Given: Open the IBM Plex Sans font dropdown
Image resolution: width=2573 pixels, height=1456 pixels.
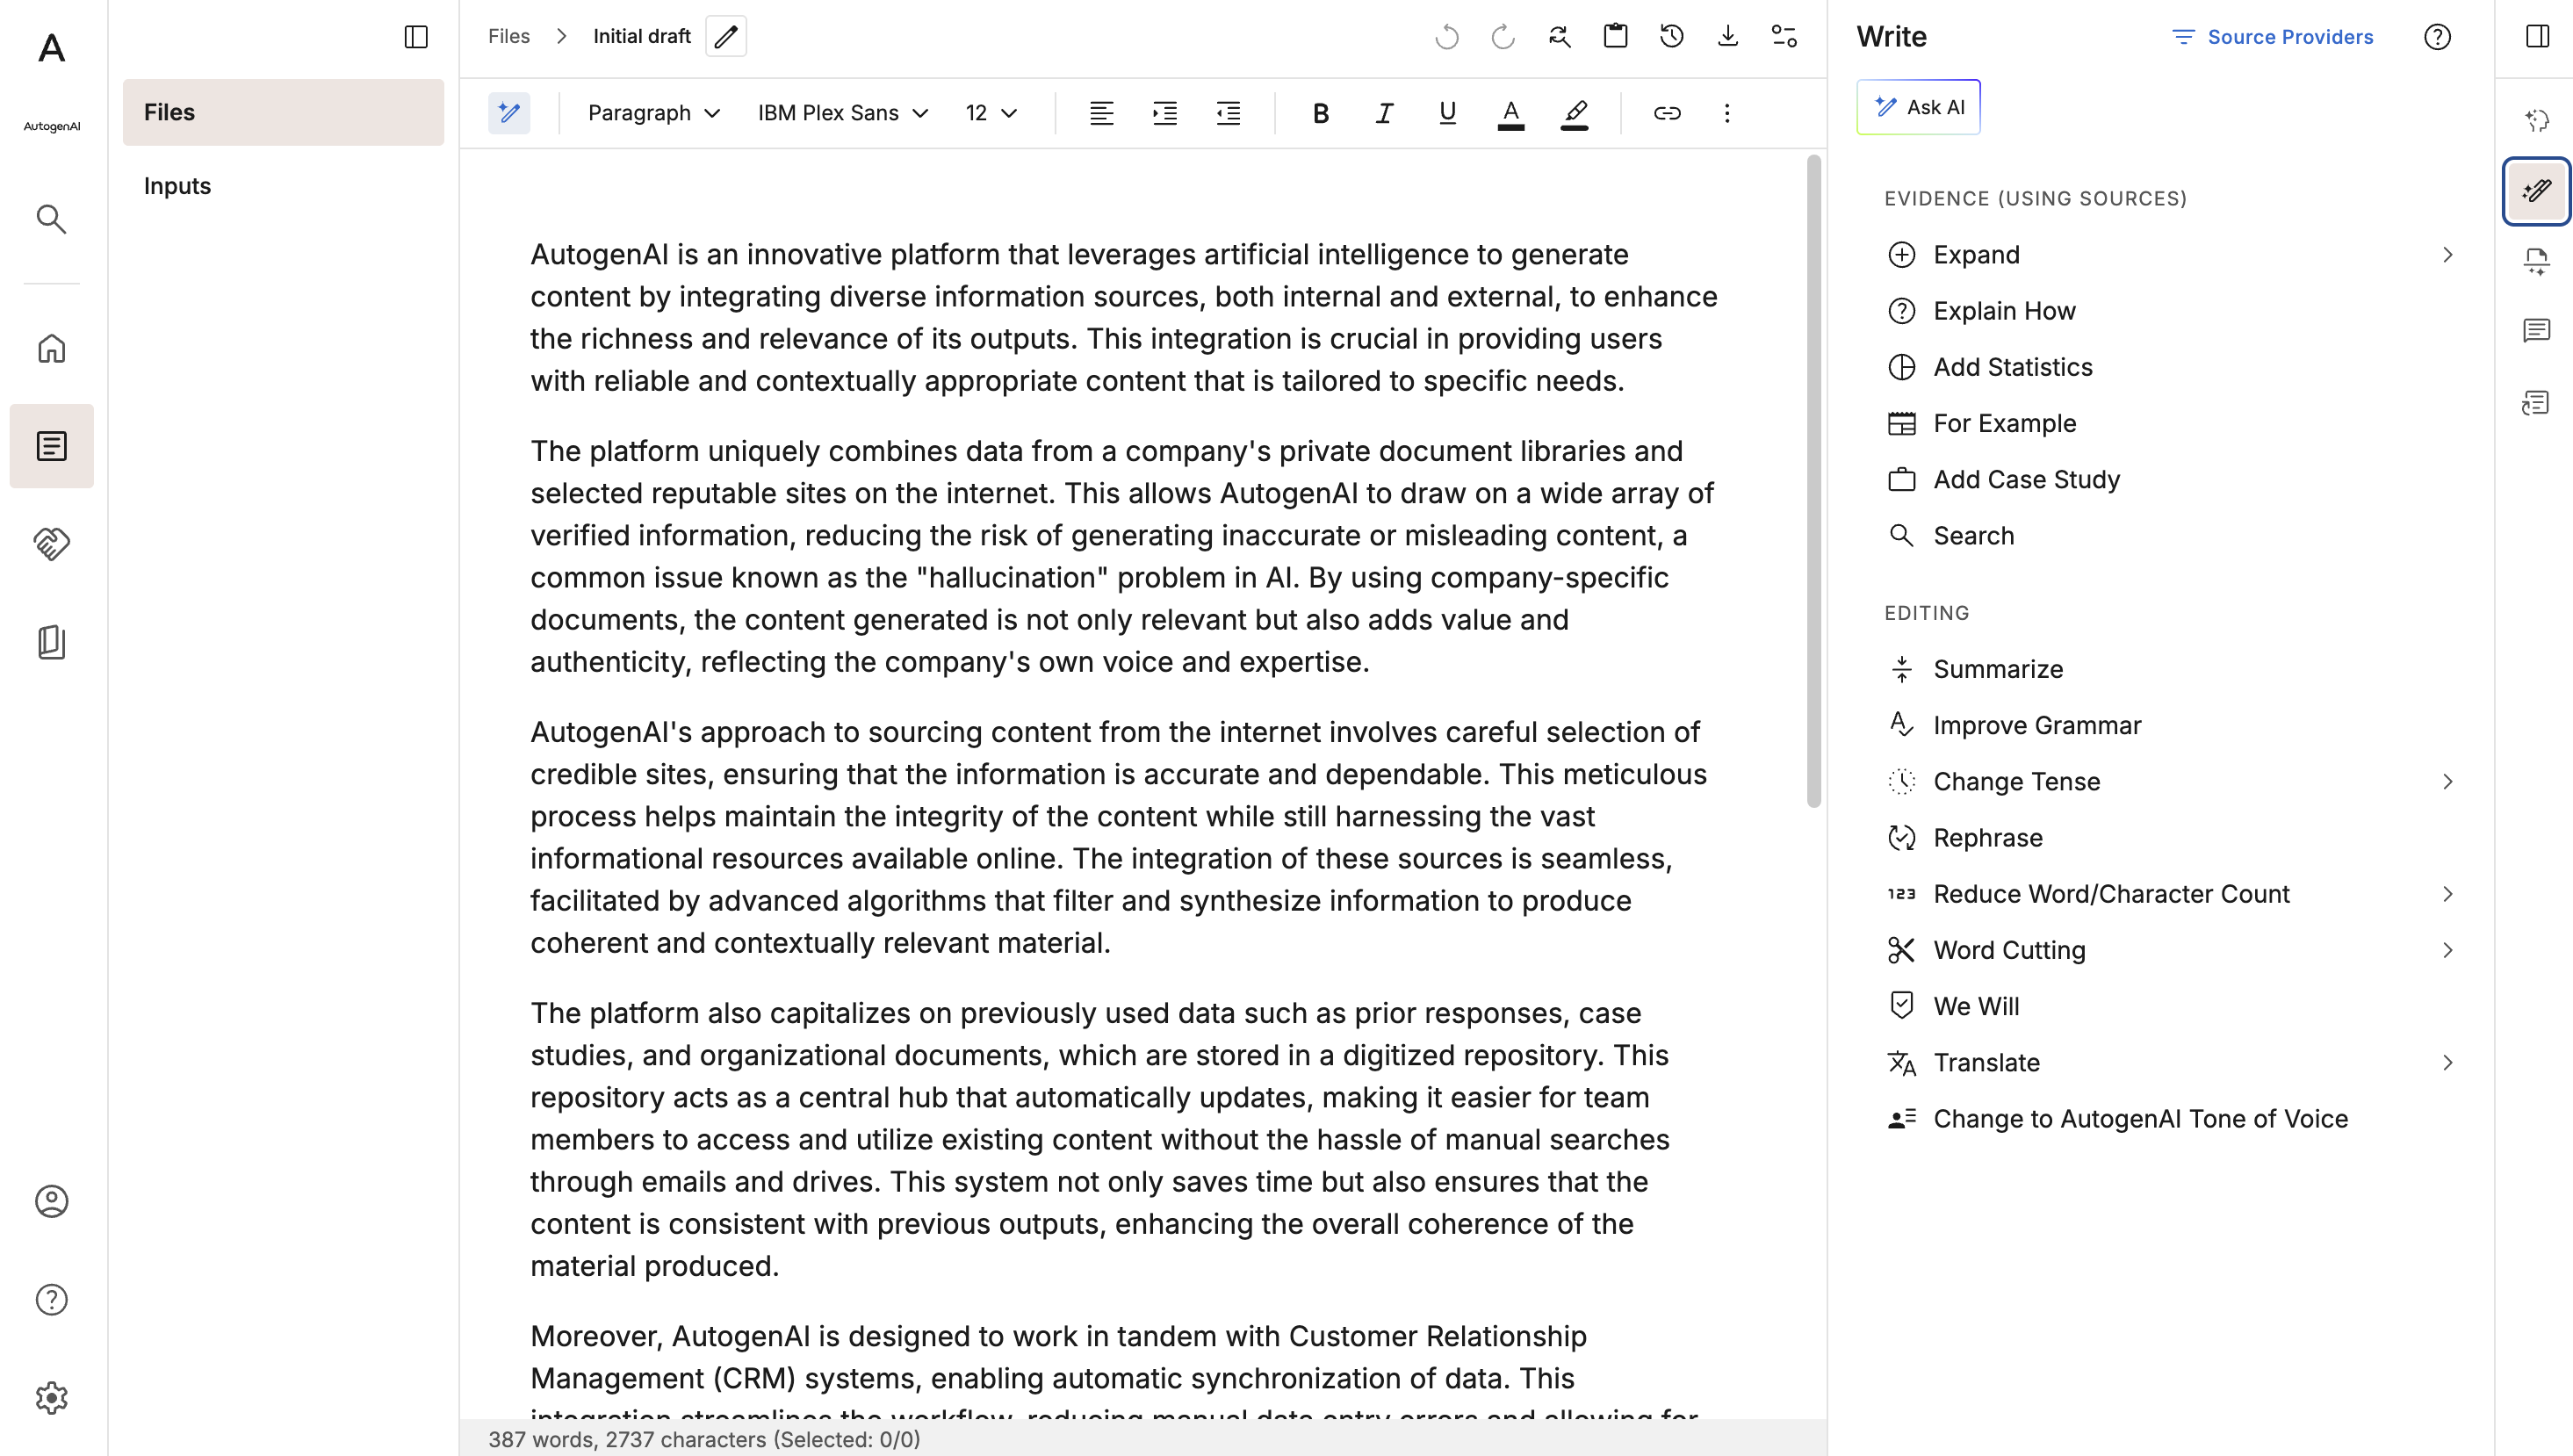Looking at the screenshot, I should pyautogui.click(x=842, y=113).
